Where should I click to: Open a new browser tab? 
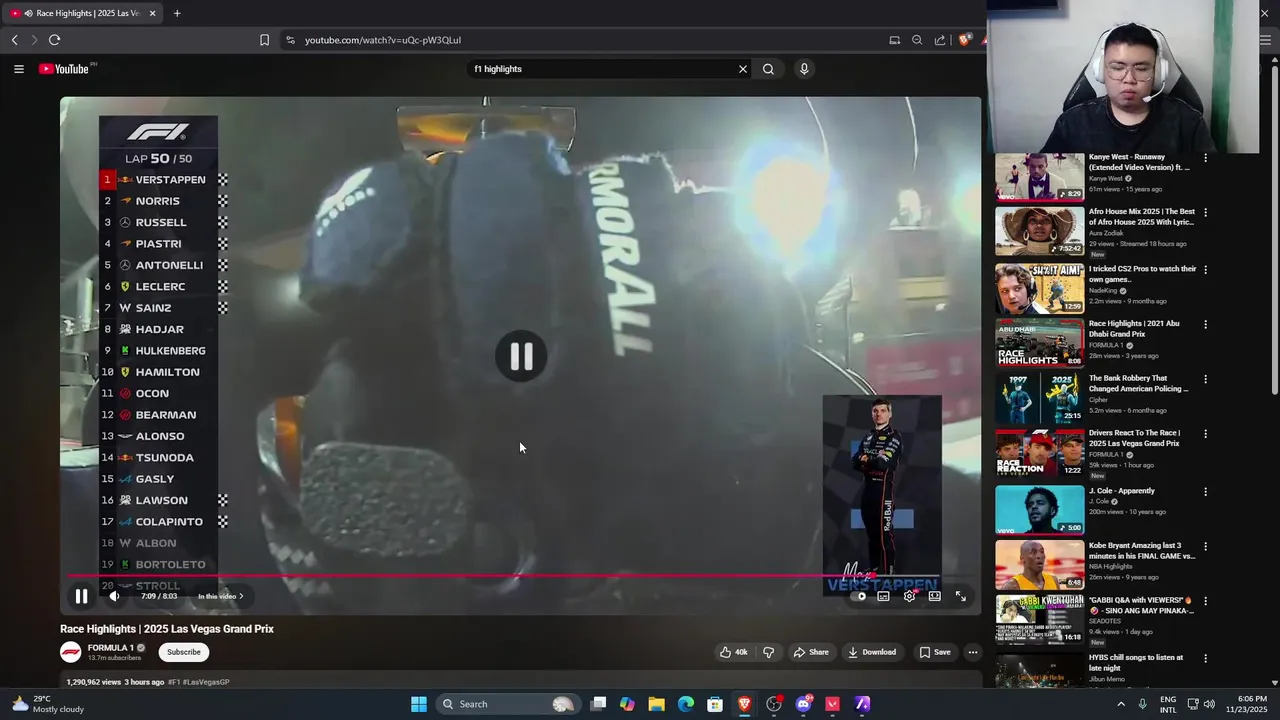(177, 13)
